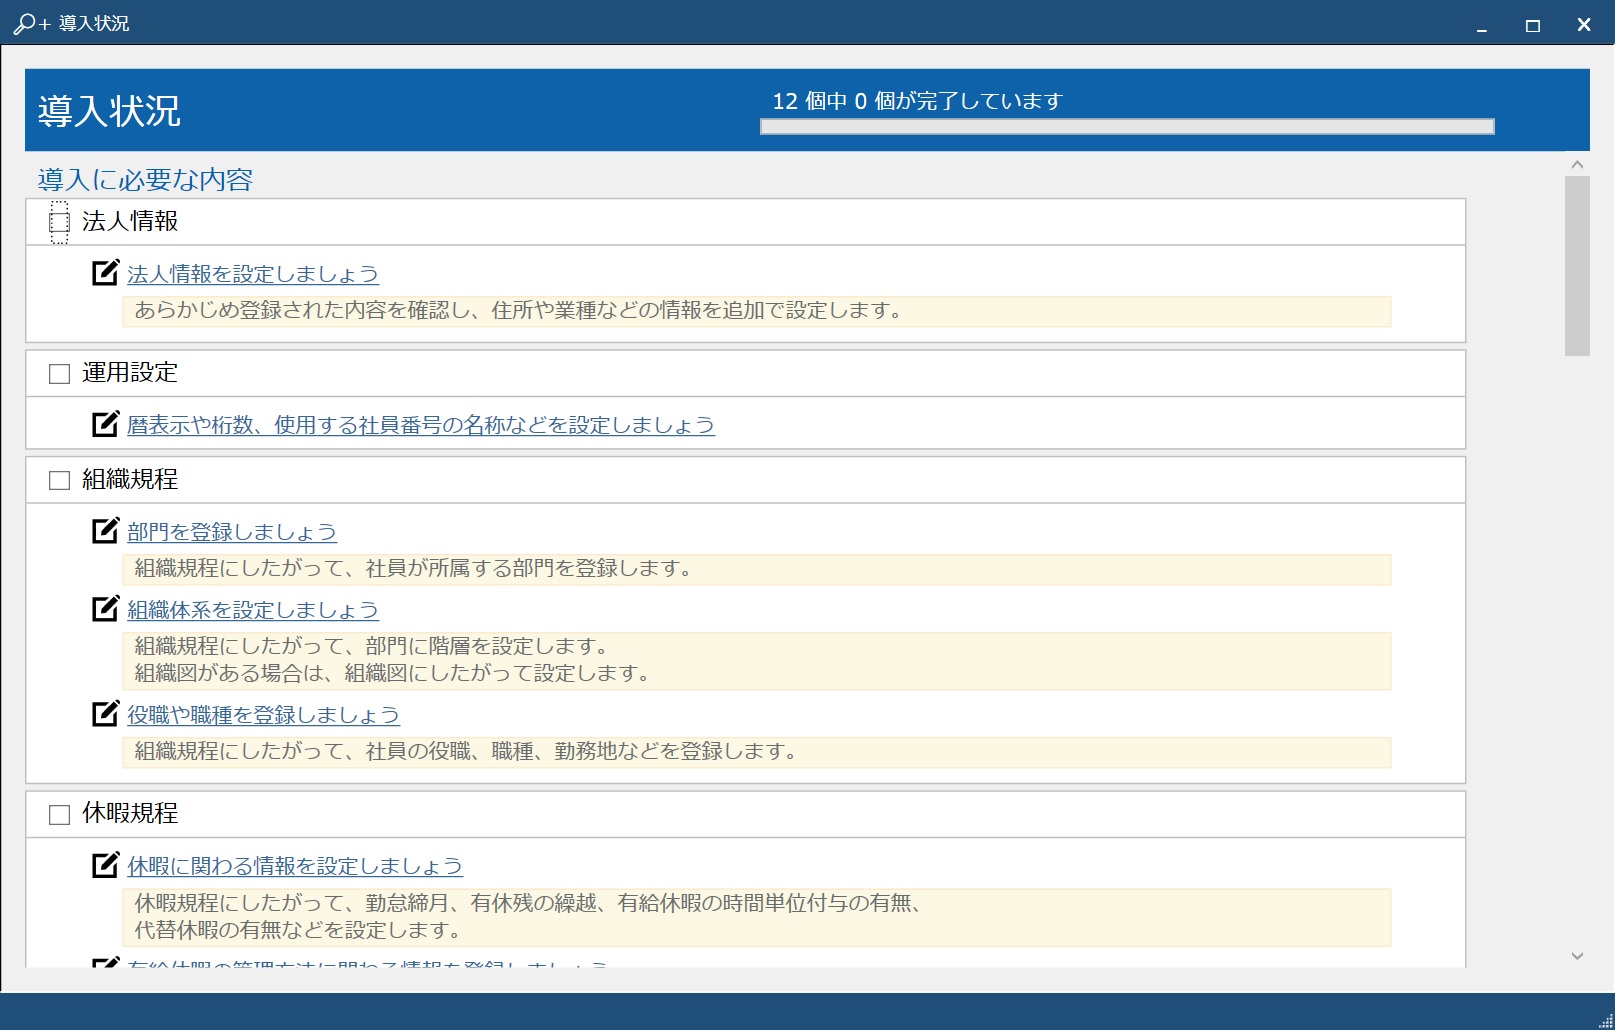
Task: Maximize the 導入状況 window
Action: tap(1532, 25)
